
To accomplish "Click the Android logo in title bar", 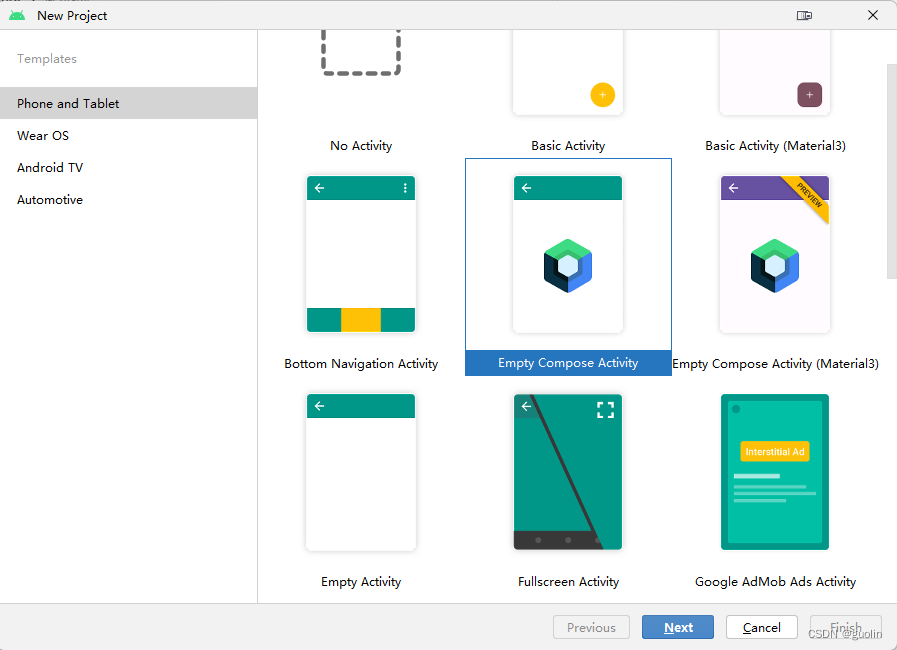I will 17,15.
